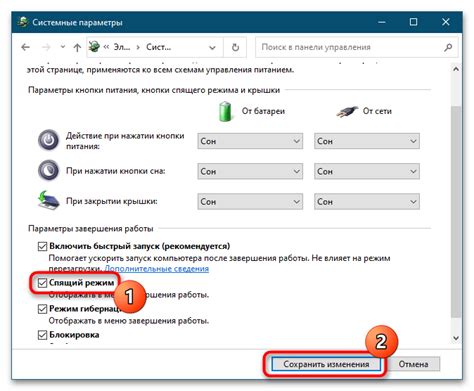Open the 'Дополнительные сведения' link
The image size is (474, 391).
click(x=157, y=269)
